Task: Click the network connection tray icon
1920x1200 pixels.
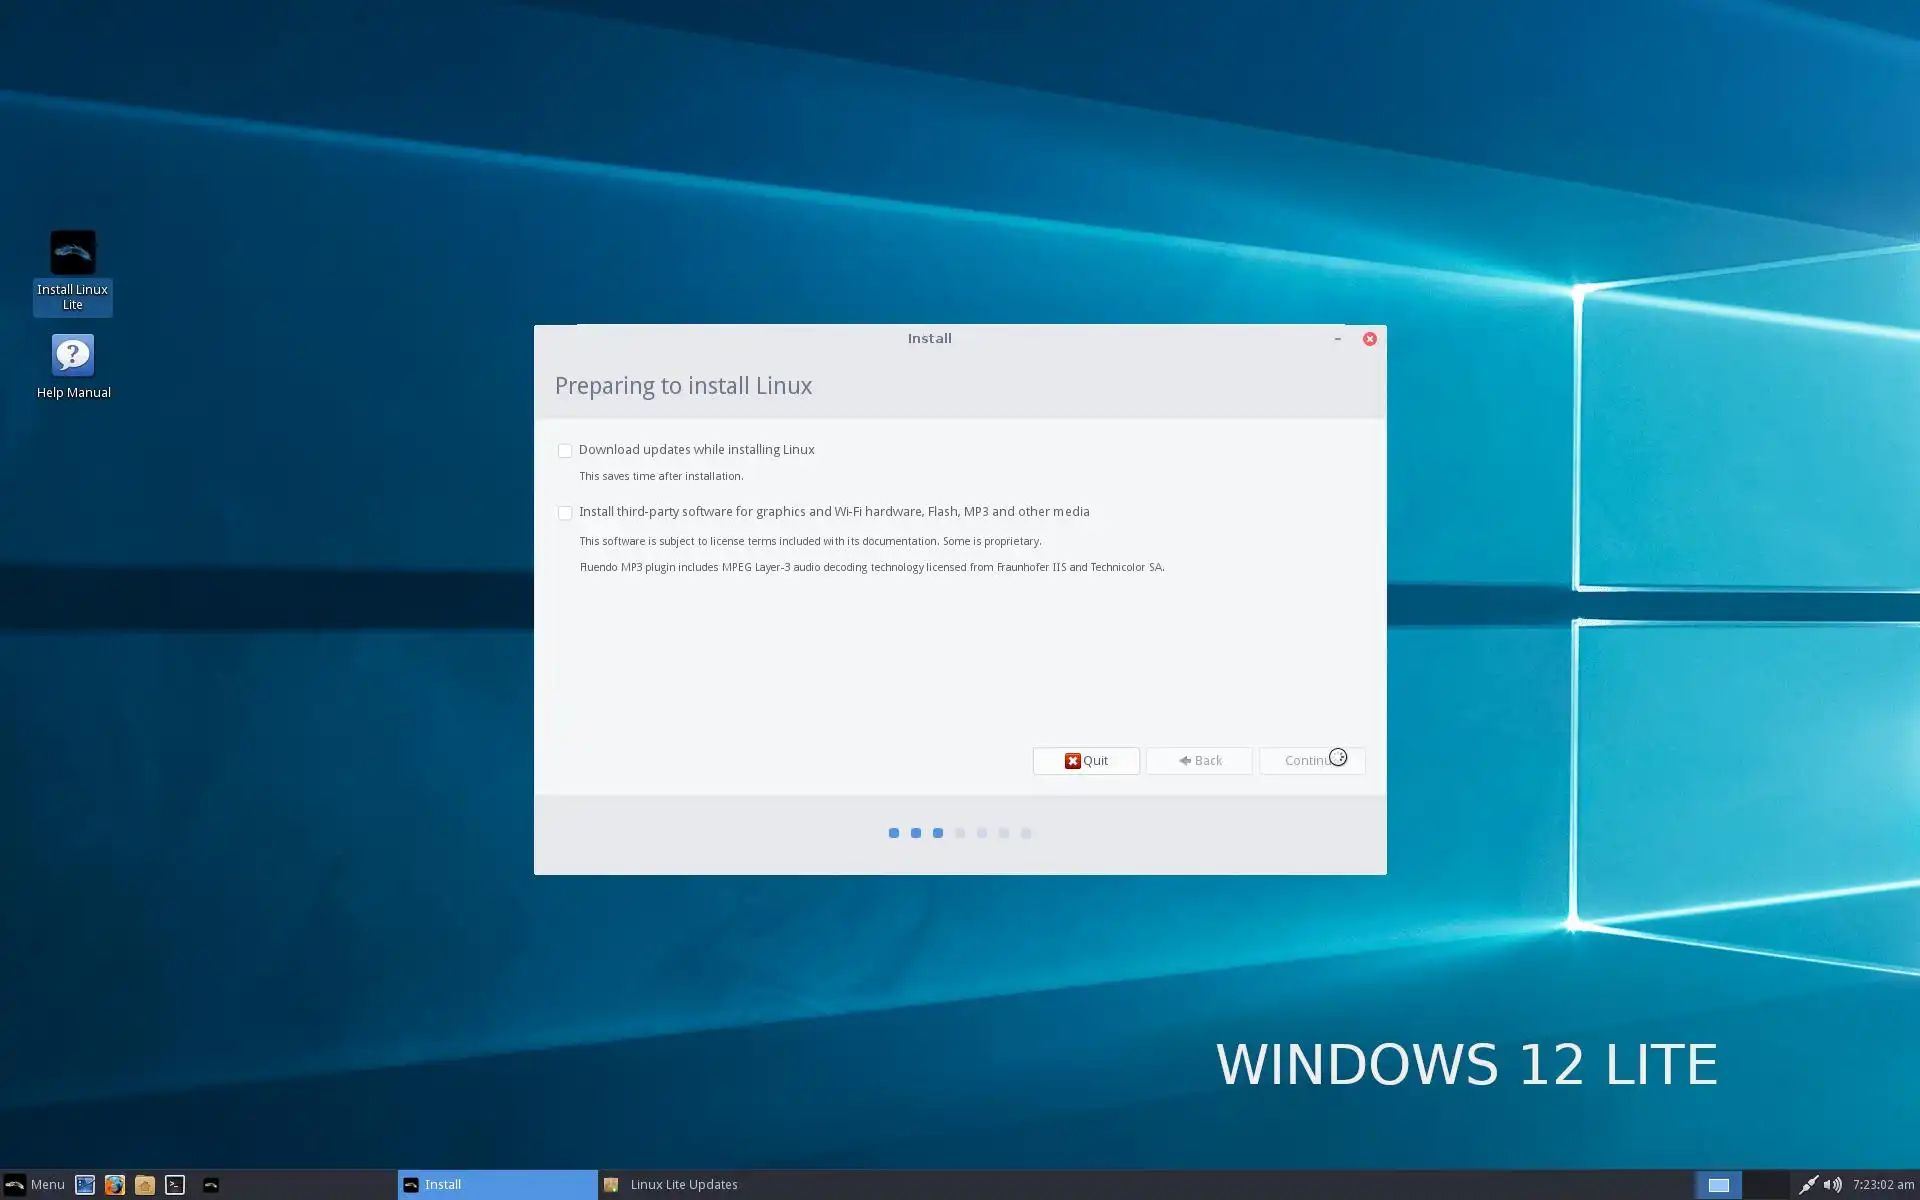Action: point(1807,1185)
